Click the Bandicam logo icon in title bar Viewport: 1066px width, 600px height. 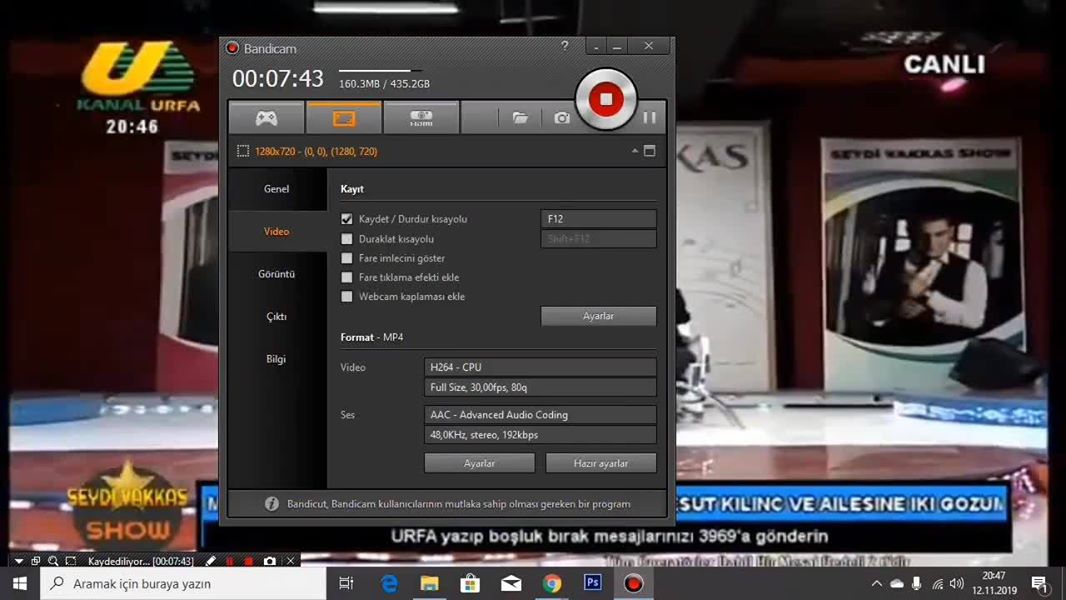coord(233,48)
